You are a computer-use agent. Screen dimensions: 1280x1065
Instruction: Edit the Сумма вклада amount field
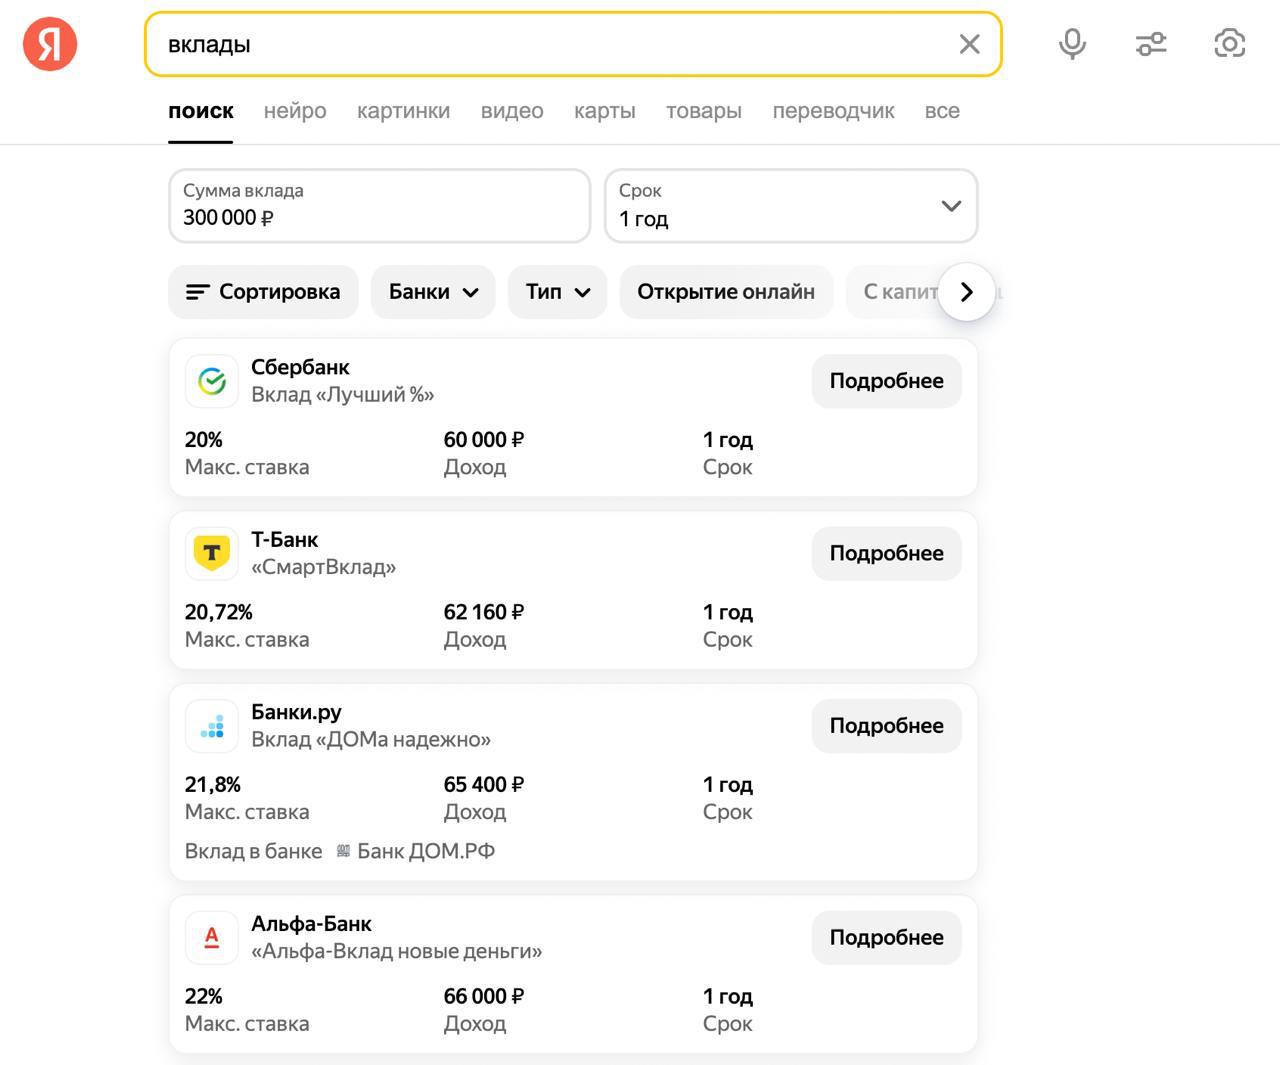(x=380, y=206)
